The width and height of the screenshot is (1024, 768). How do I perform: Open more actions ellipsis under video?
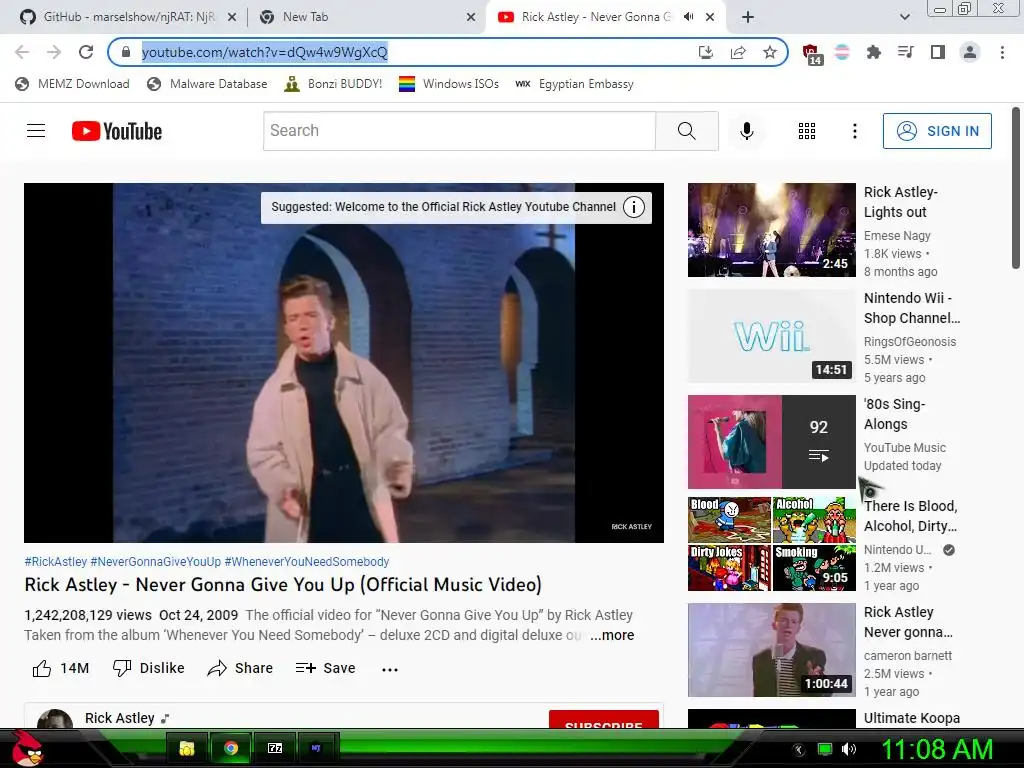[390, 669]
